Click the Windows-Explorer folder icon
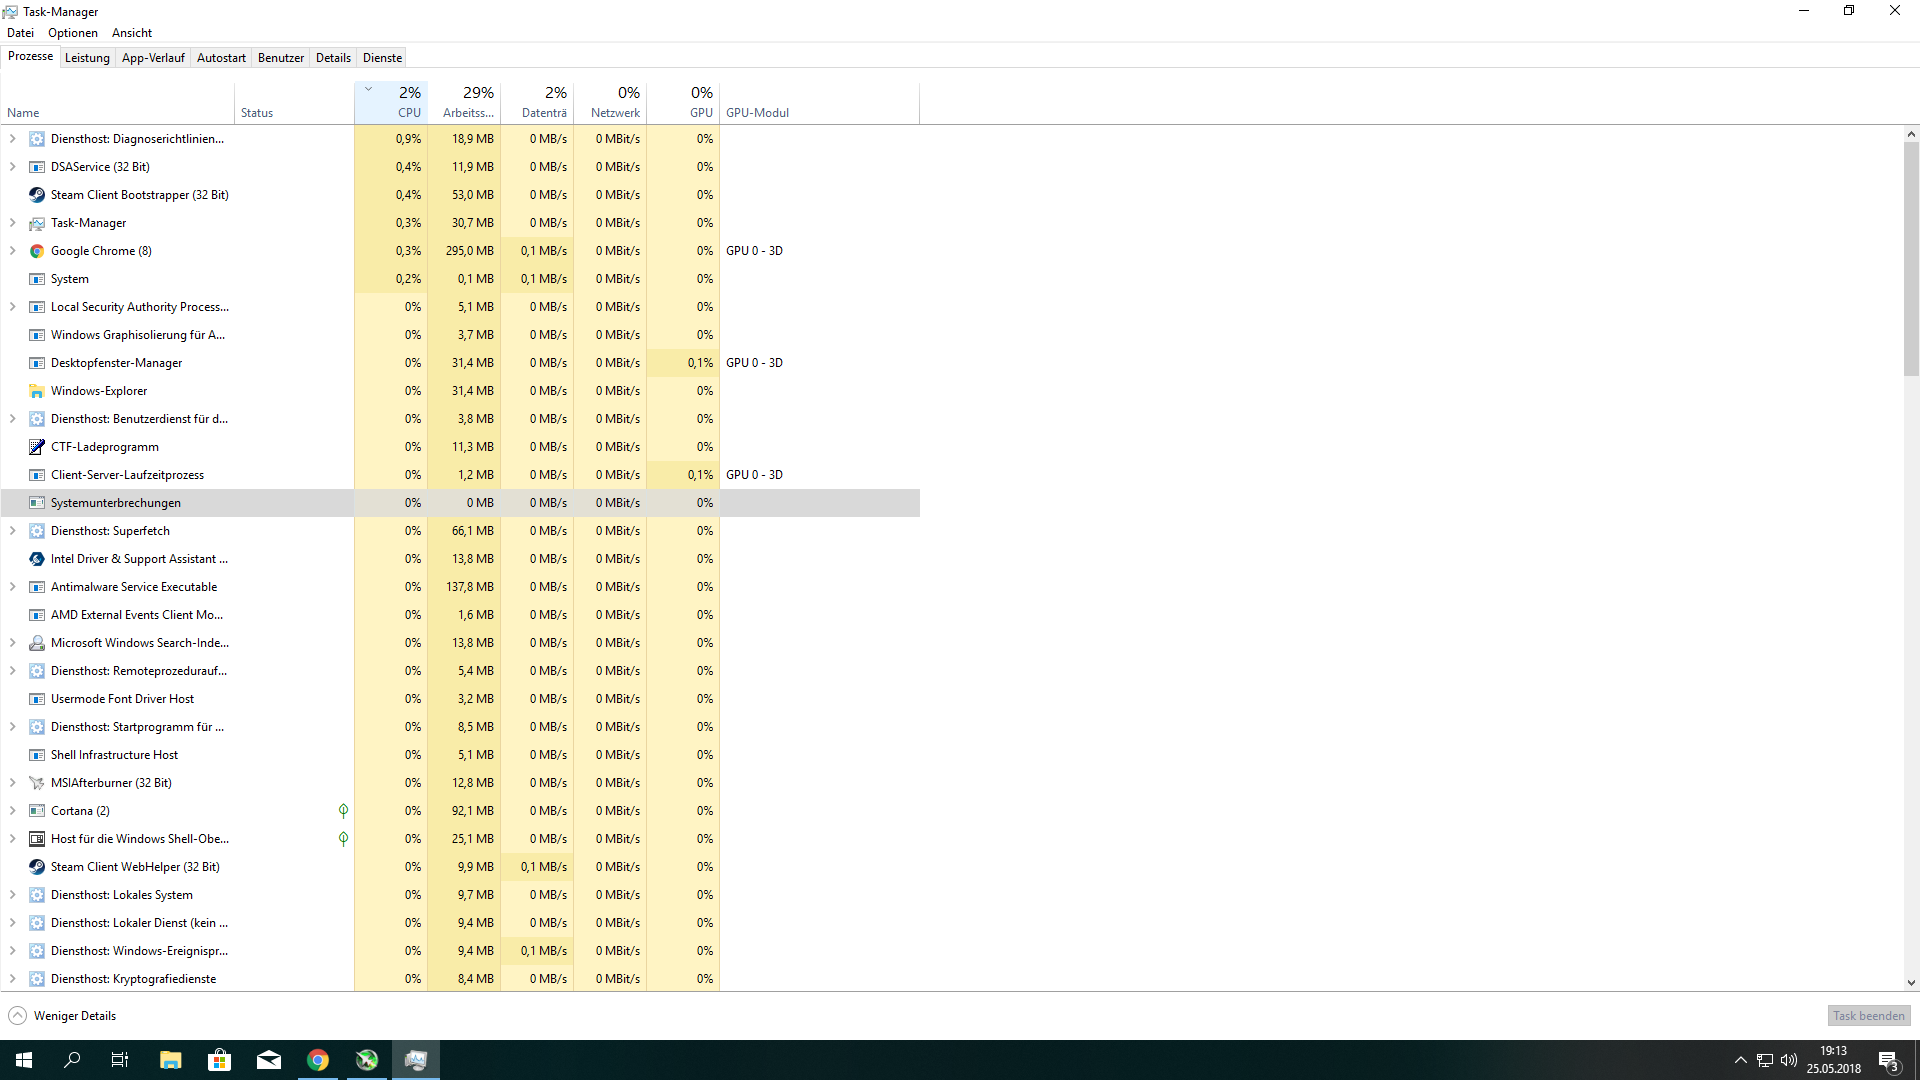1920x1080 pixels. pos(37,391)
